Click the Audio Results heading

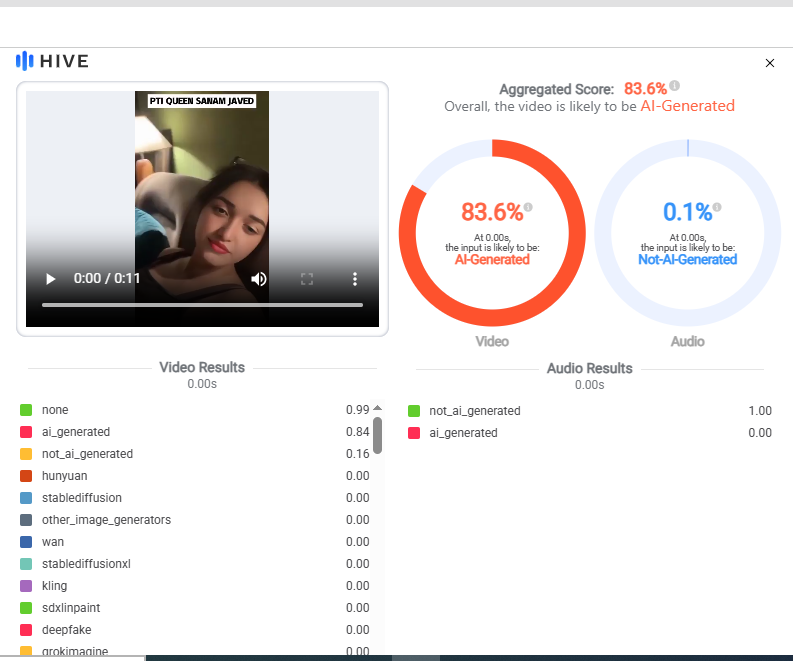tap(590, 368)
